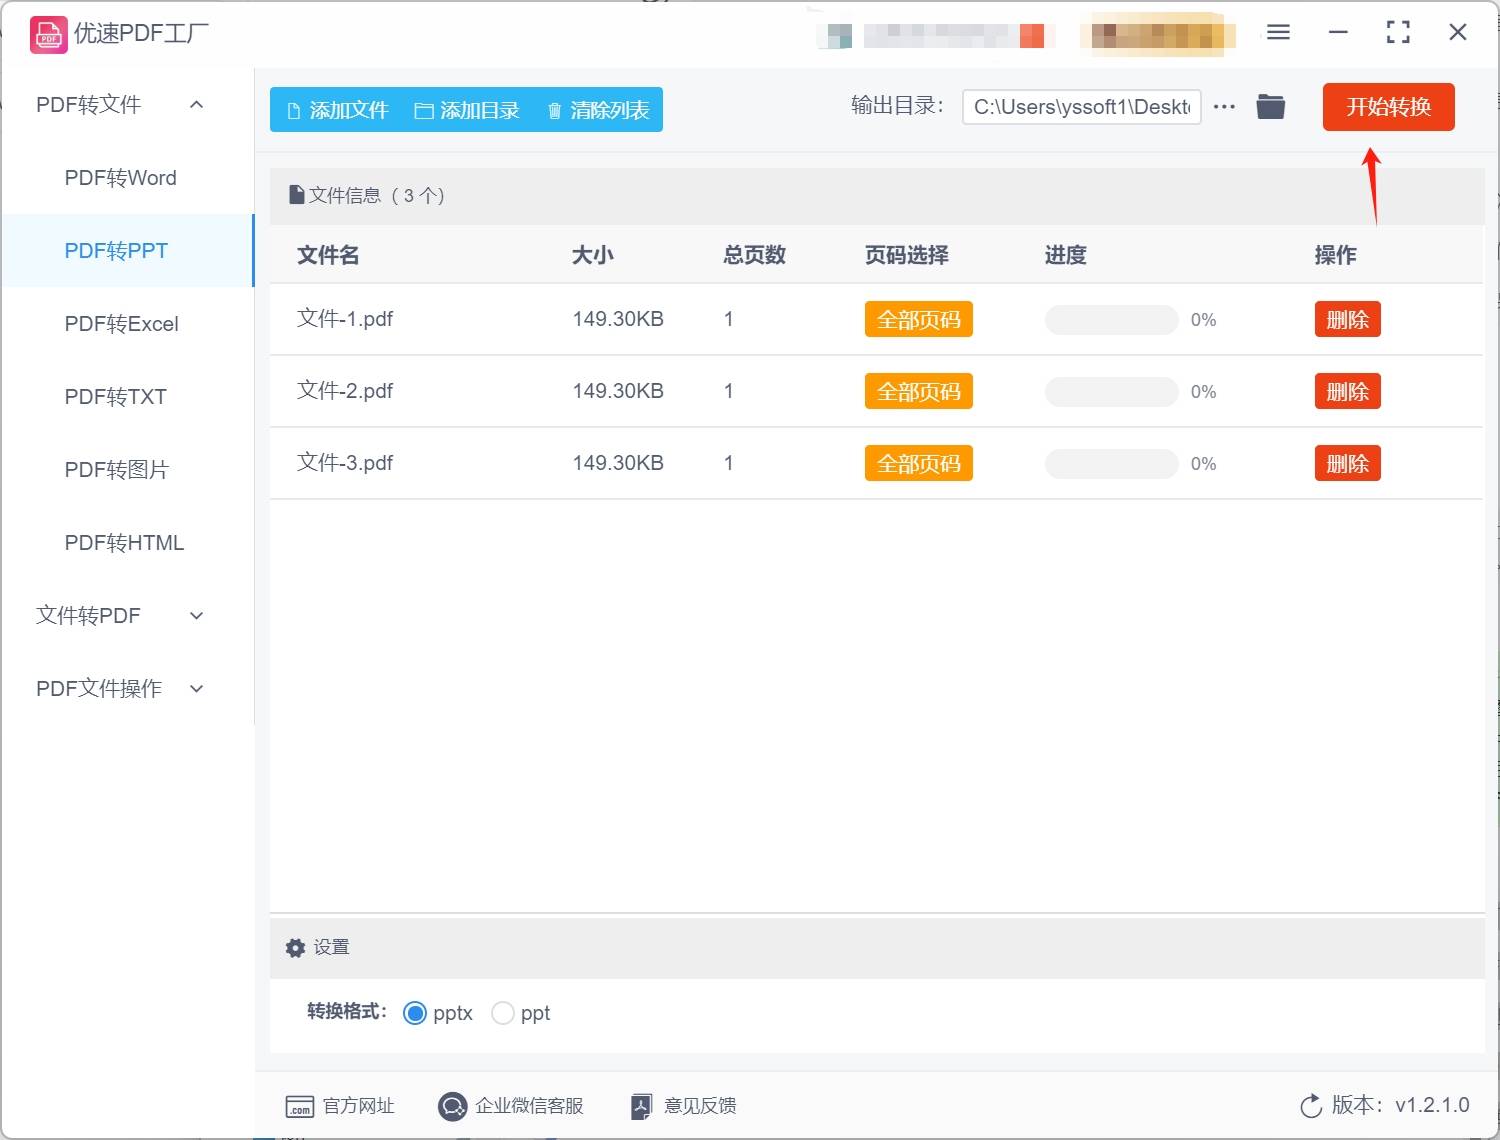Click the 操作 column header

[1336, 255]
